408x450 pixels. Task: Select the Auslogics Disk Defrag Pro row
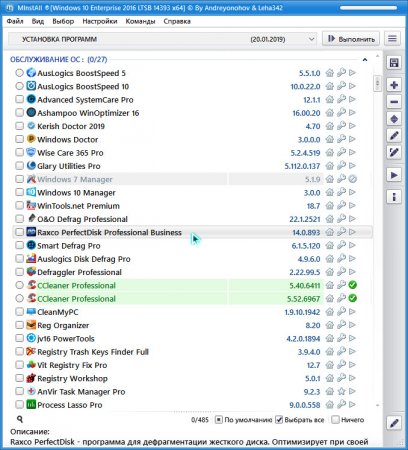click(x=192, y=259)
